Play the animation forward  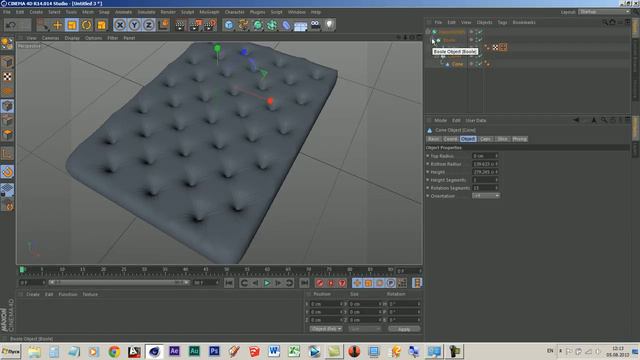point(267,283)
